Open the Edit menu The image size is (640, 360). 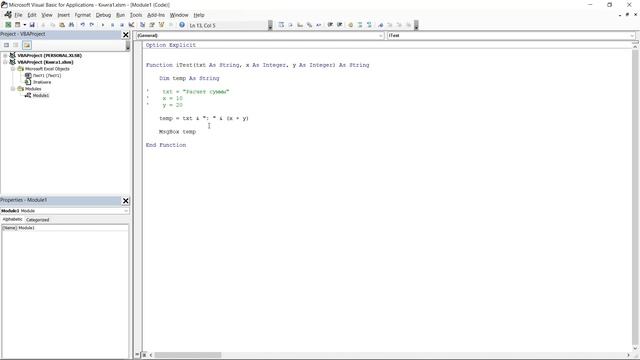[x=32, y=15]
